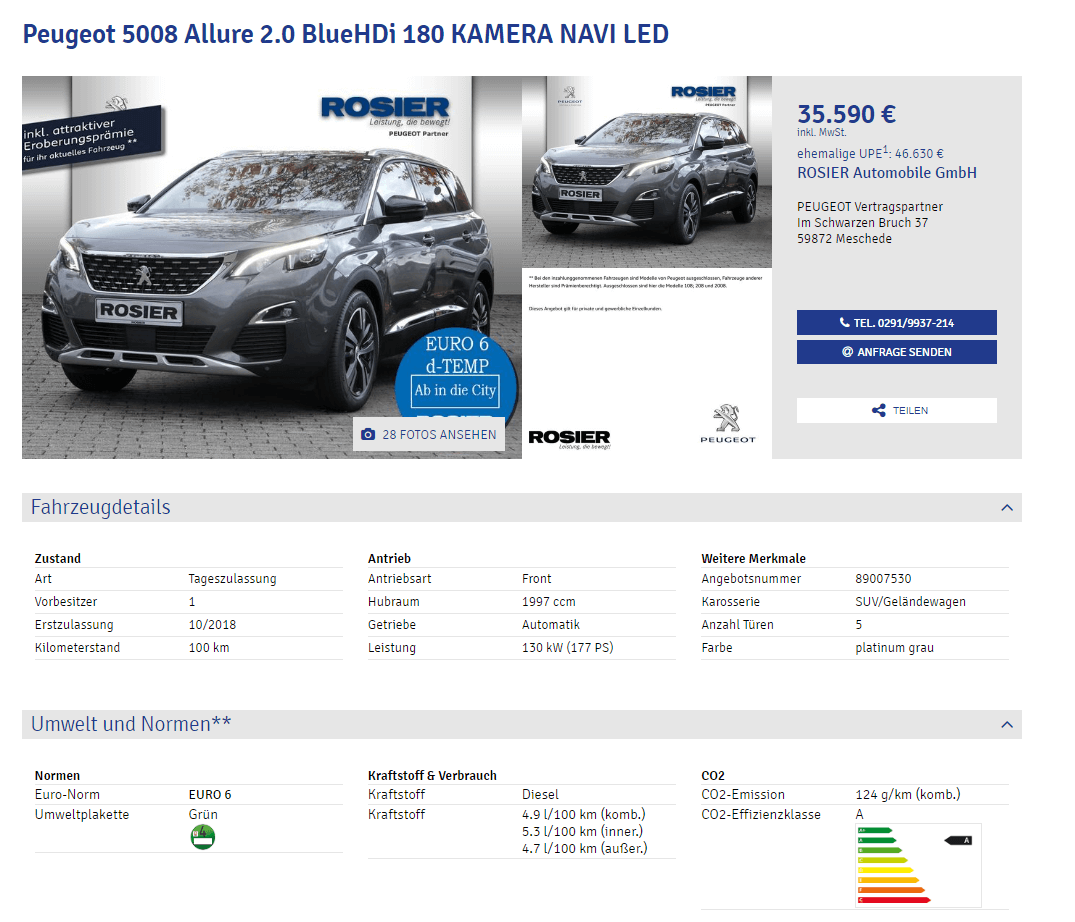Open the main Peugeot 5008 photo
Screen dimensions: 1075x922
tap(271, 267)
